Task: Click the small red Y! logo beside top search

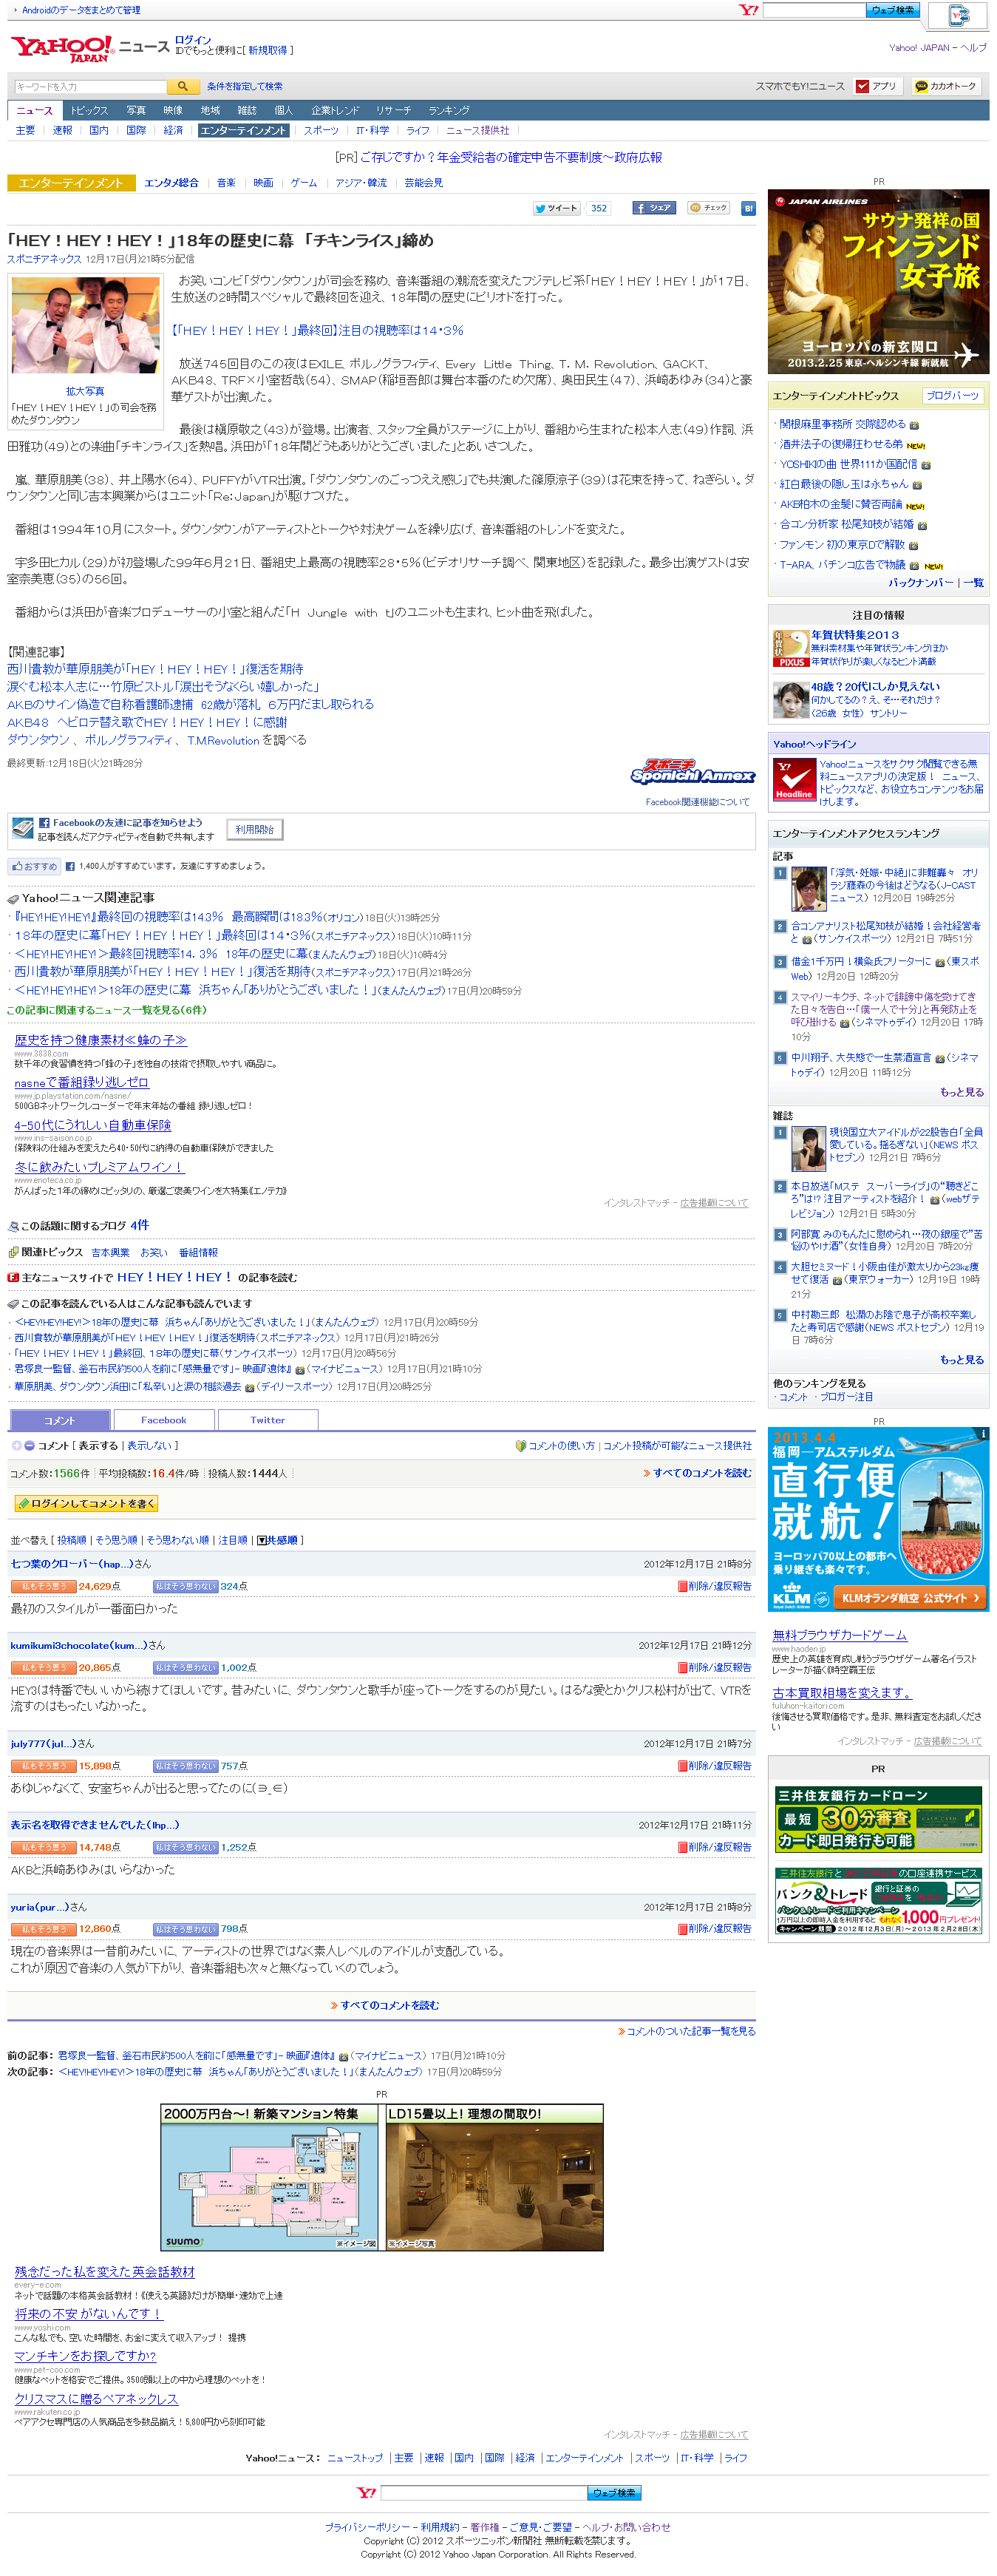Action: [x=748, y=10]
